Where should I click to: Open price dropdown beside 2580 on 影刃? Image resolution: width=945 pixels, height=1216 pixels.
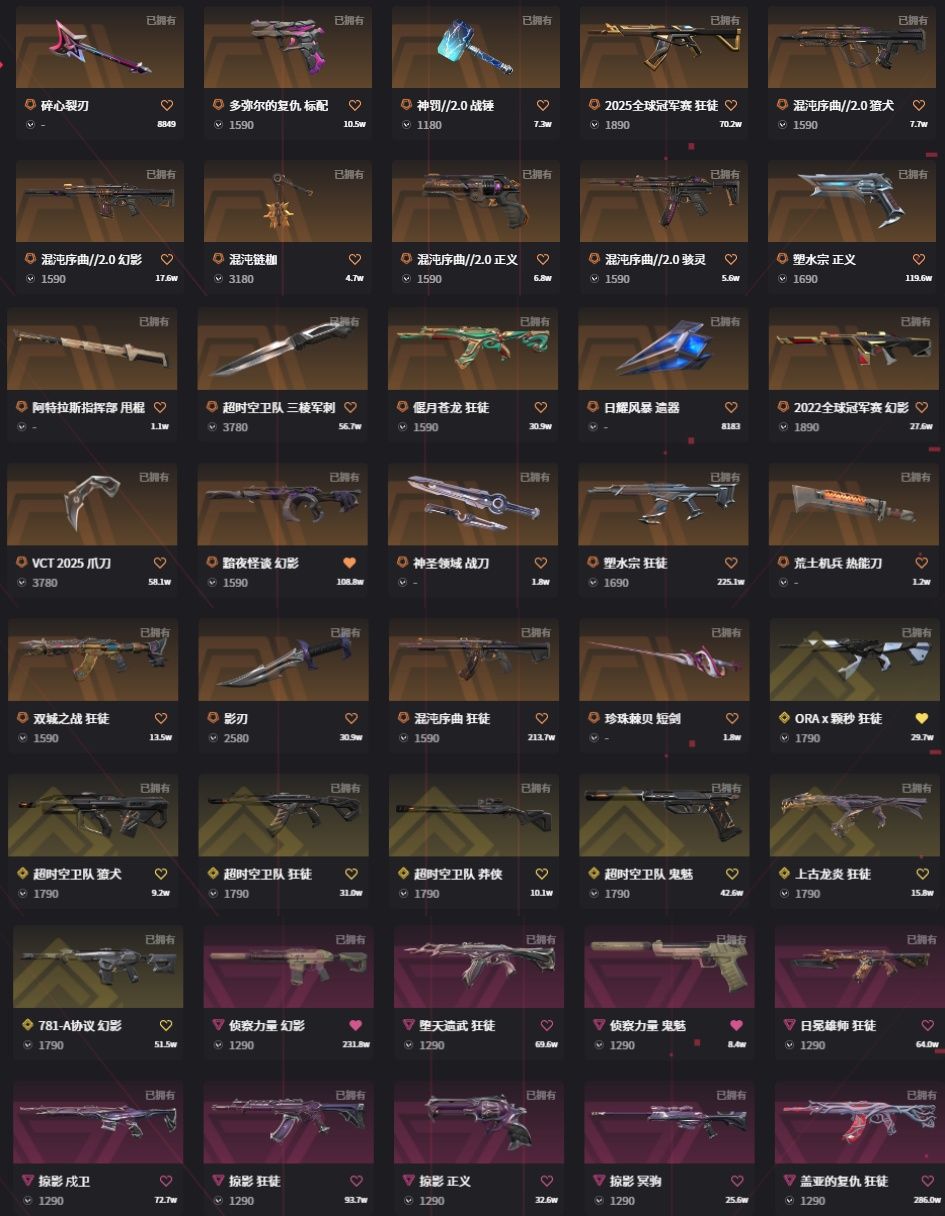212,738
